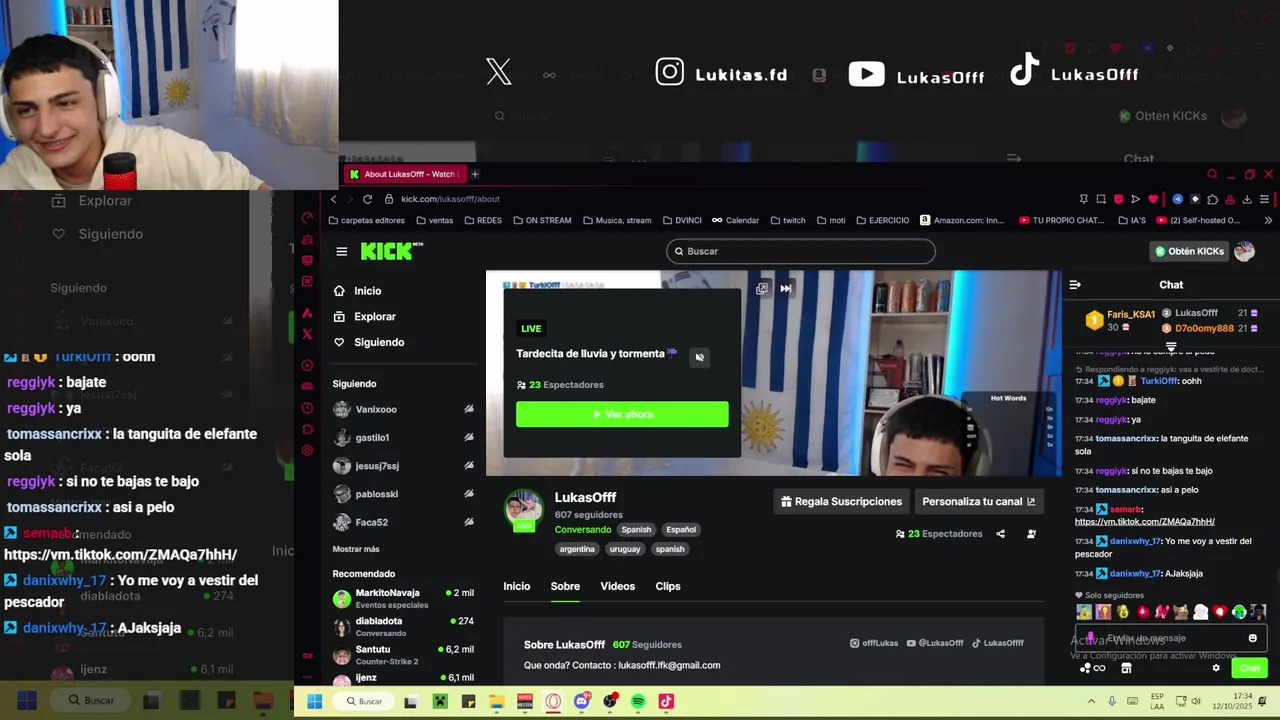Open the ON STREAM bookmark folder
1280x720 pixels.
point(542,220)
